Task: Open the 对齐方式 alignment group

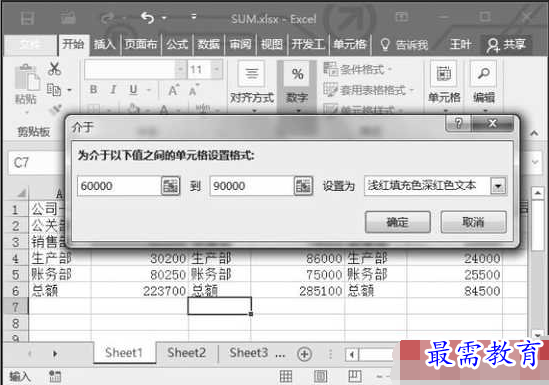Action: 251,86
